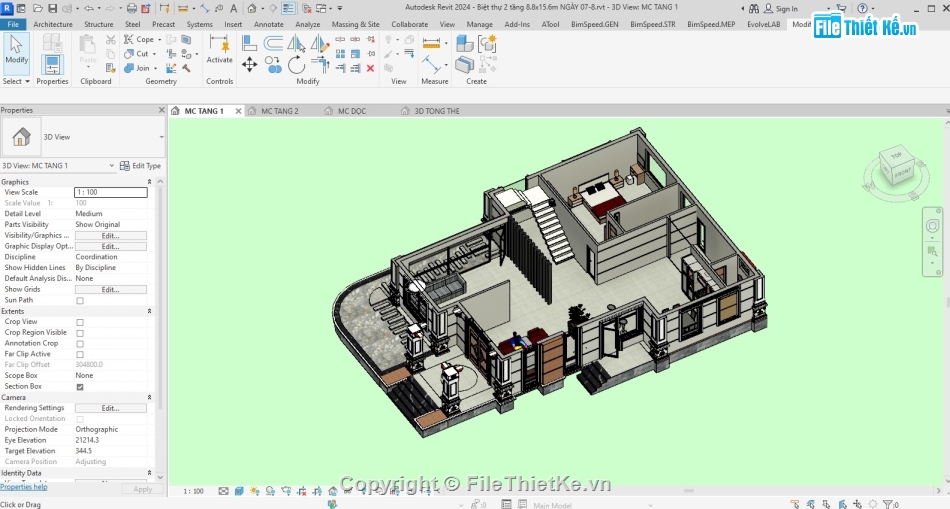
Task: Switch to the MC DOC view tab
Action: tap(351, 111)
